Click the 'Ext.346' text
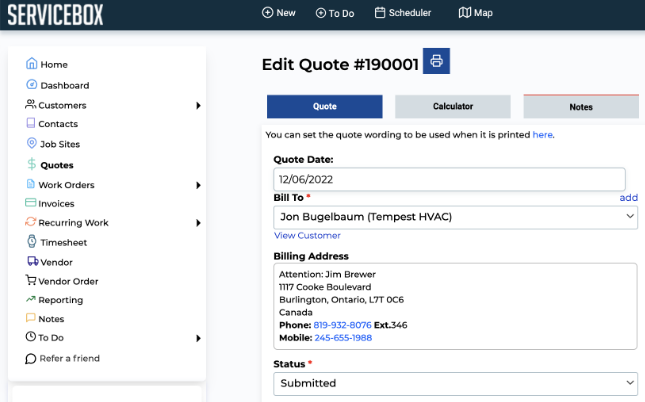Viewport: 645px width, 402px height. click(390, 325)
